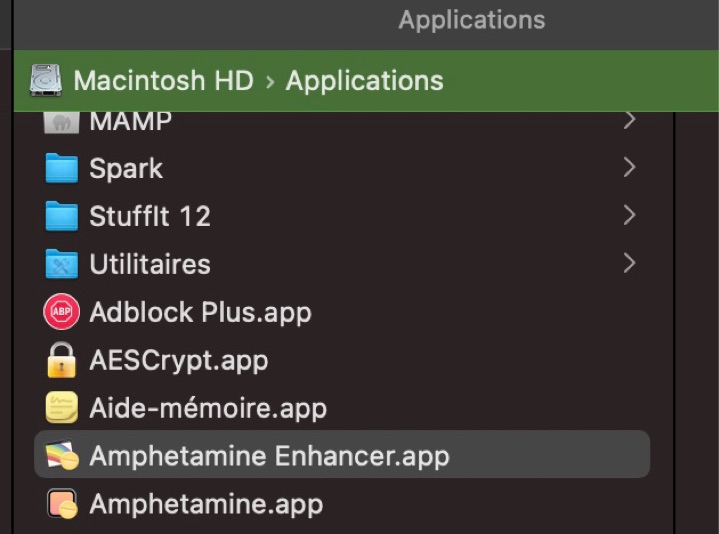Click the Aide-mémoire yellow notes icon
This screenshot has width=719, height=534.
click(x=62, y=408)
